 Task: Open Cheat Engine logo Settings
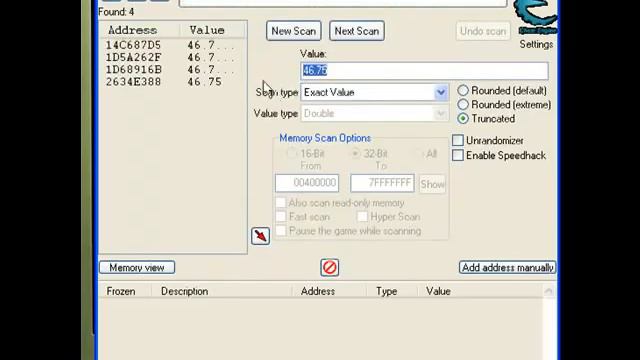click(x=536, y=18)
